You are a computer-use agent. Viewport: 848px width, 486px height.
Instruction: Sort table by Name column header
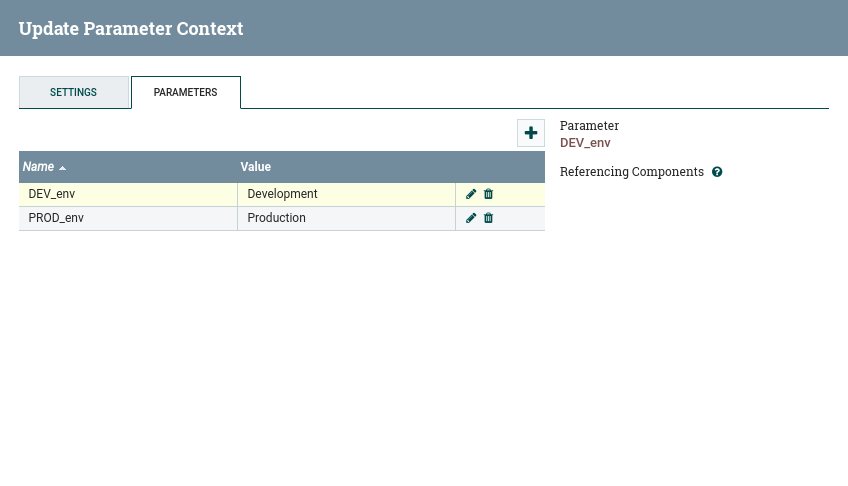[38, 167]
